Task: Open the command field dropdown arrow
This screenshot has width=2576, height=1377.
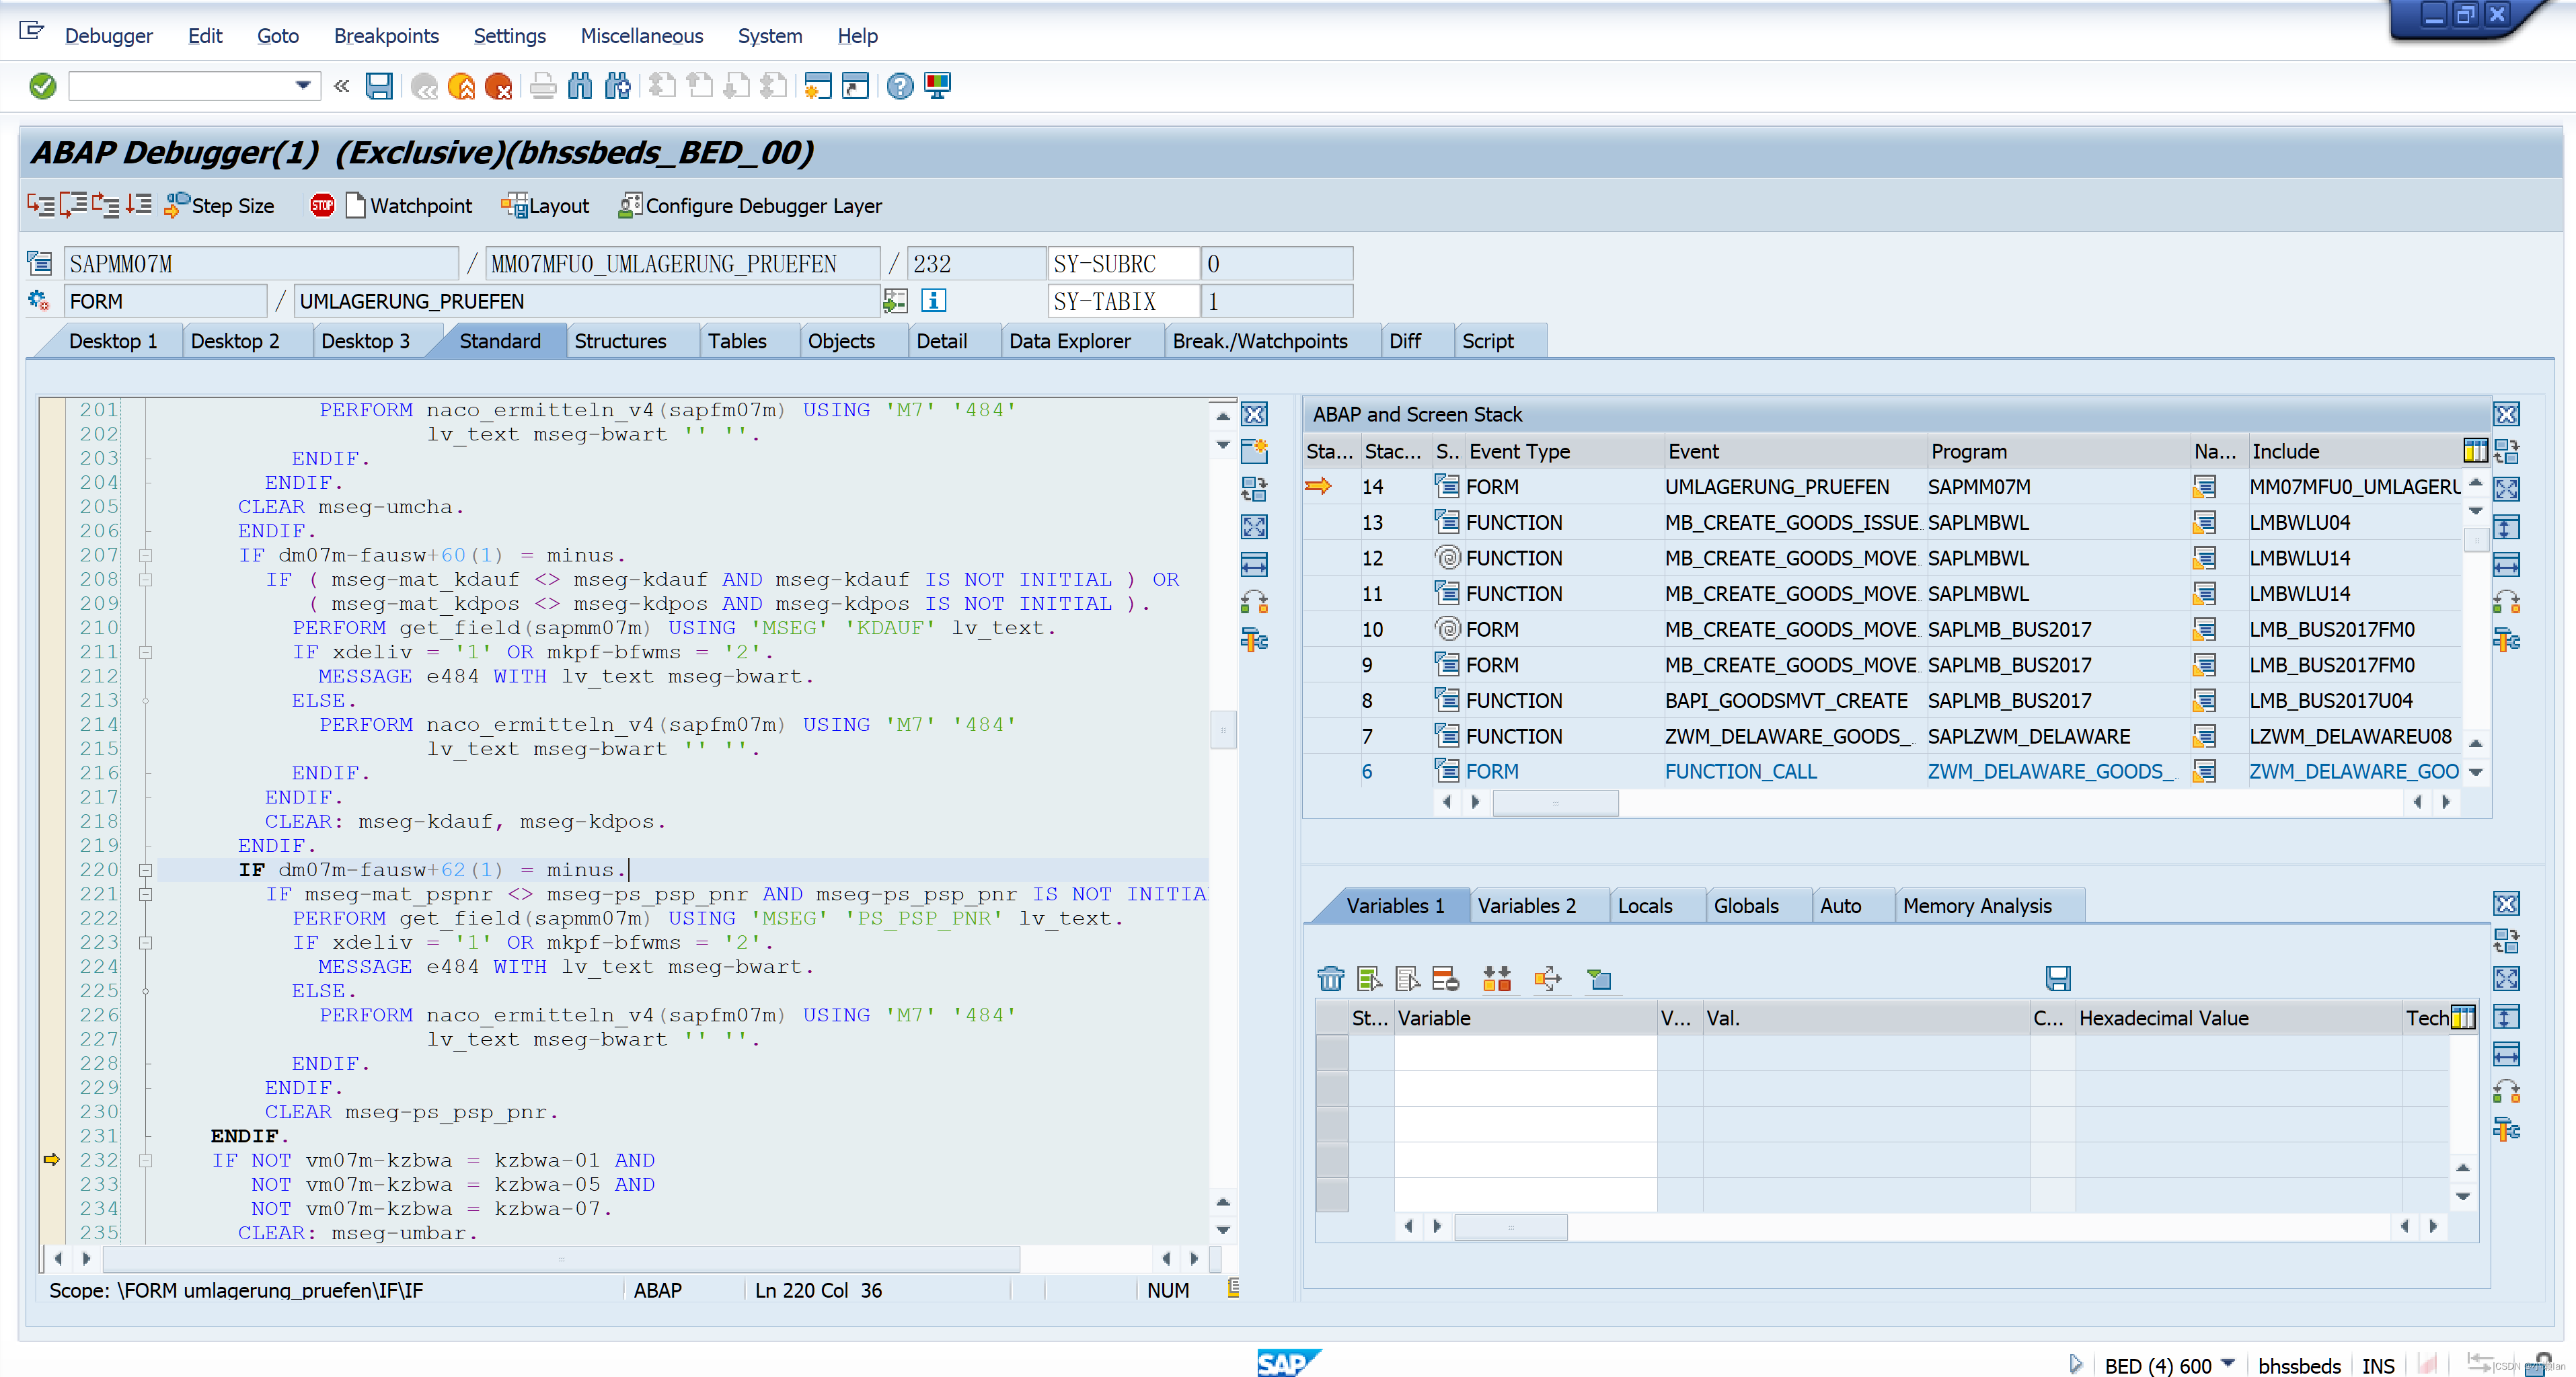Action: pos(302,86)
